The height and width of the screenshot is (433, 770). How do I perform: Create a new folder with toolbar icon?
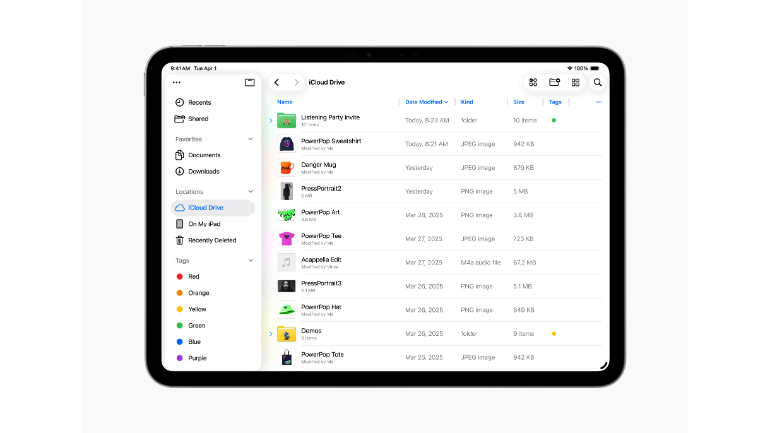tap(554, 82)
